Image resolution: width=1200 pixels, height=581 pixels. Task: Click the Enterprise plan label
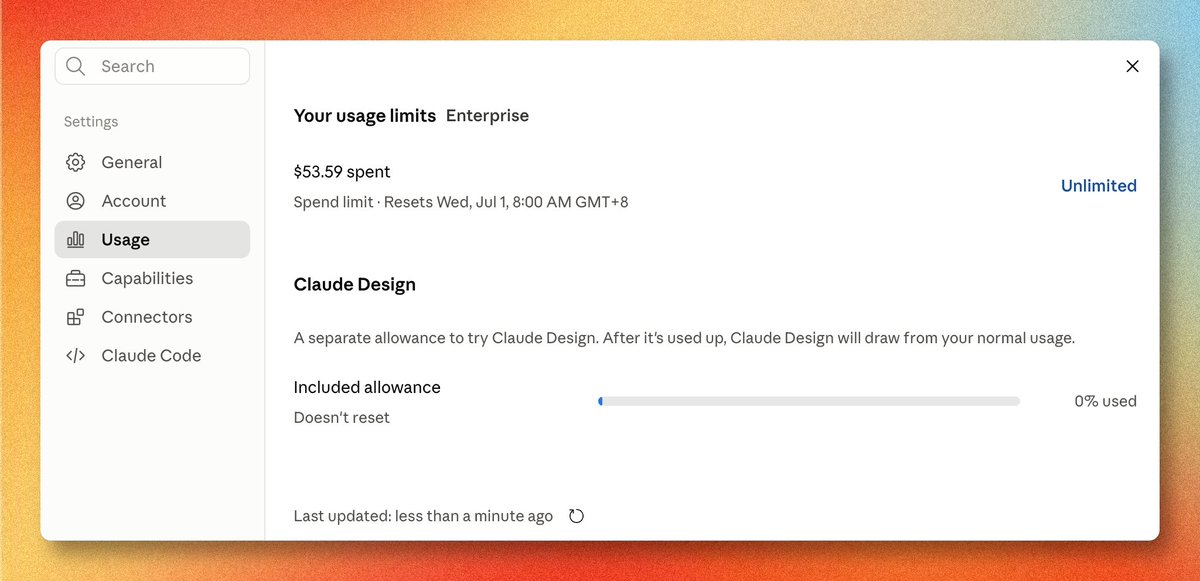click(x=487, y=116)
